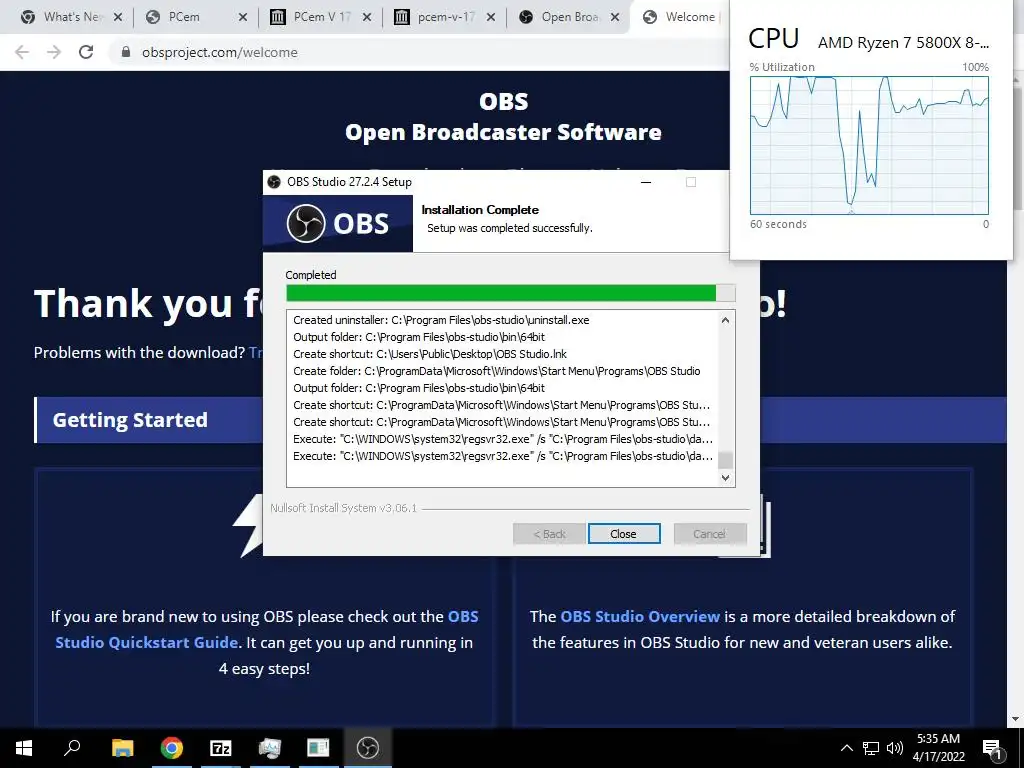Reload the obsproject.com page

tap(86, 52)
